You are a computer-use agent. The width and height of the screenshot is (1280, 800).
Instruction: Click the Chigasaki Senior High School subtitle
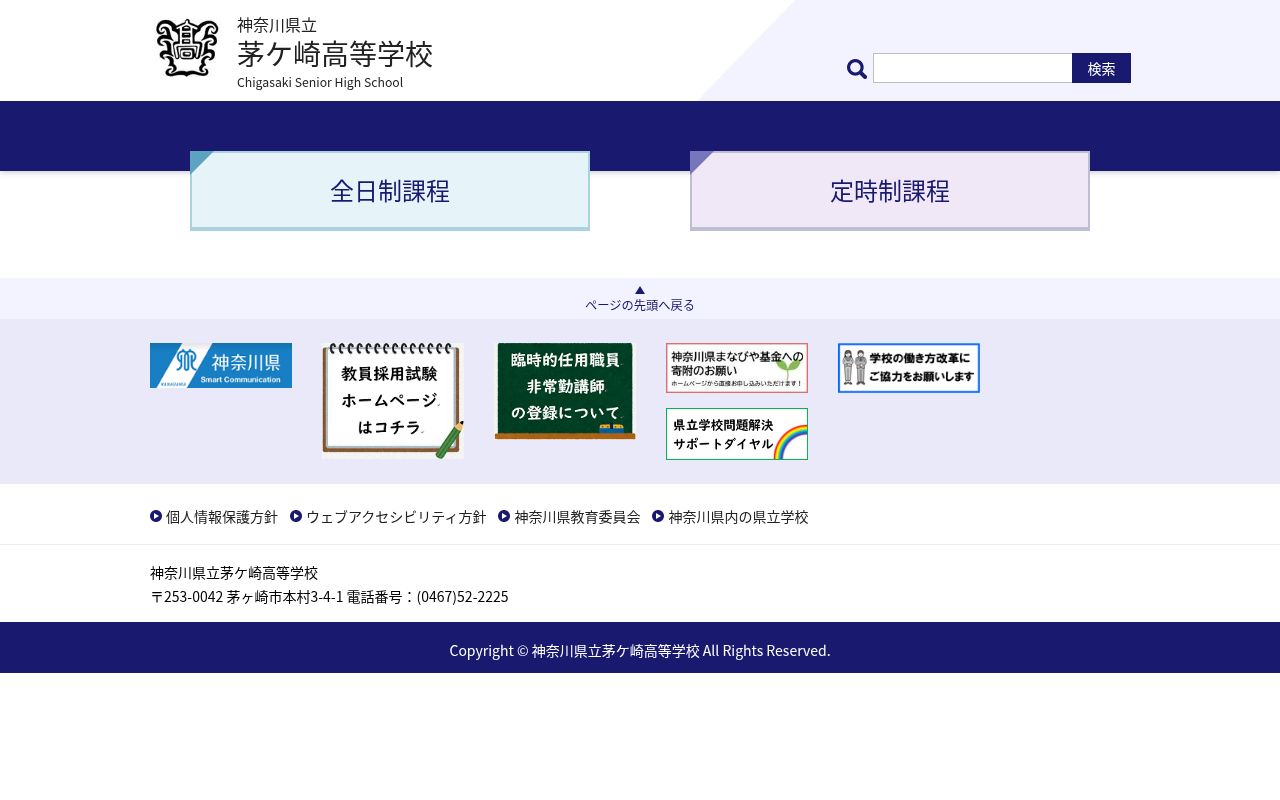(x=320, y=82)
